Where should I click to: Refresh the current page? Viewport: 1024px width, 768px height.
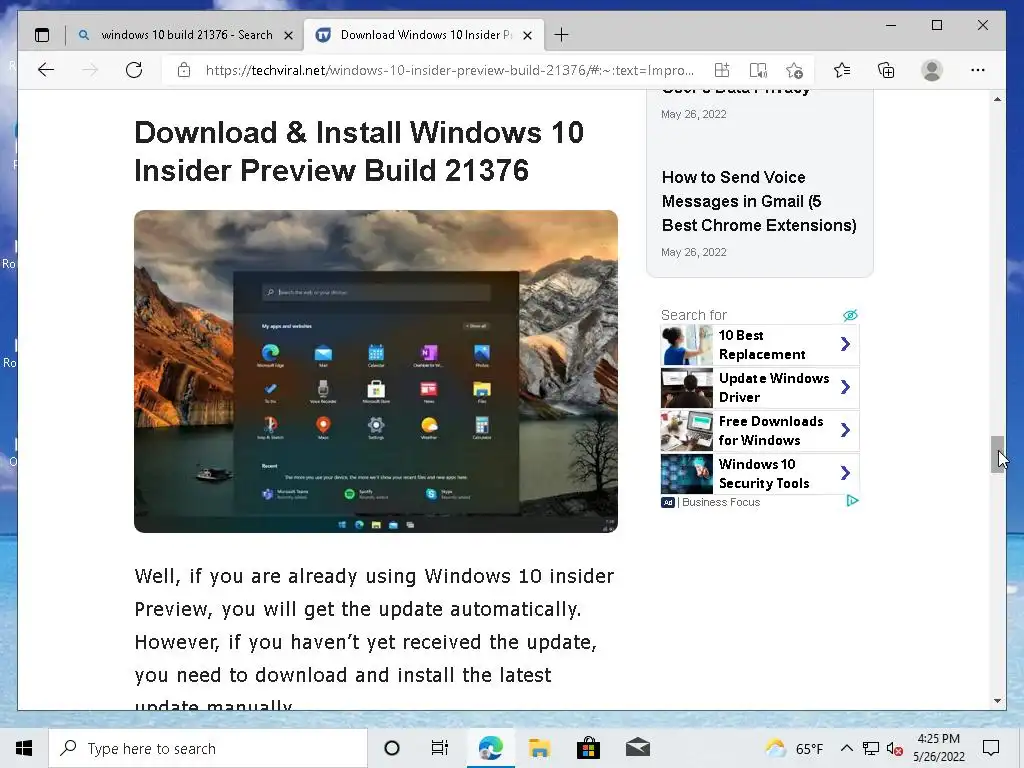click(134, 70)
